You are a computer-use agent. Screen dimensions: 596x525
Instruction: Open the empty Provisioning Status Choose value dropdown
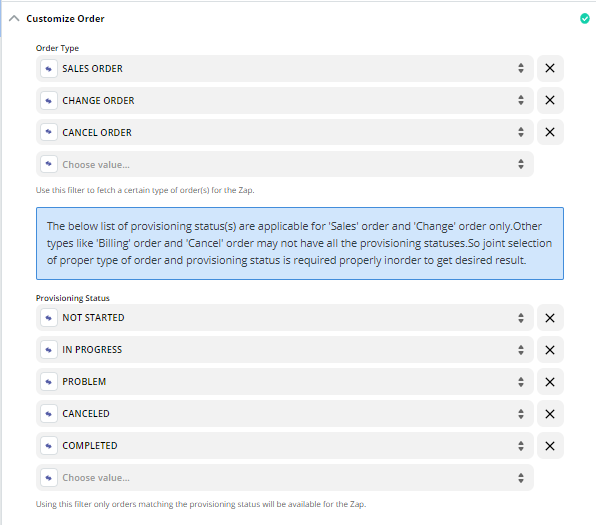[x=285, y=477]
